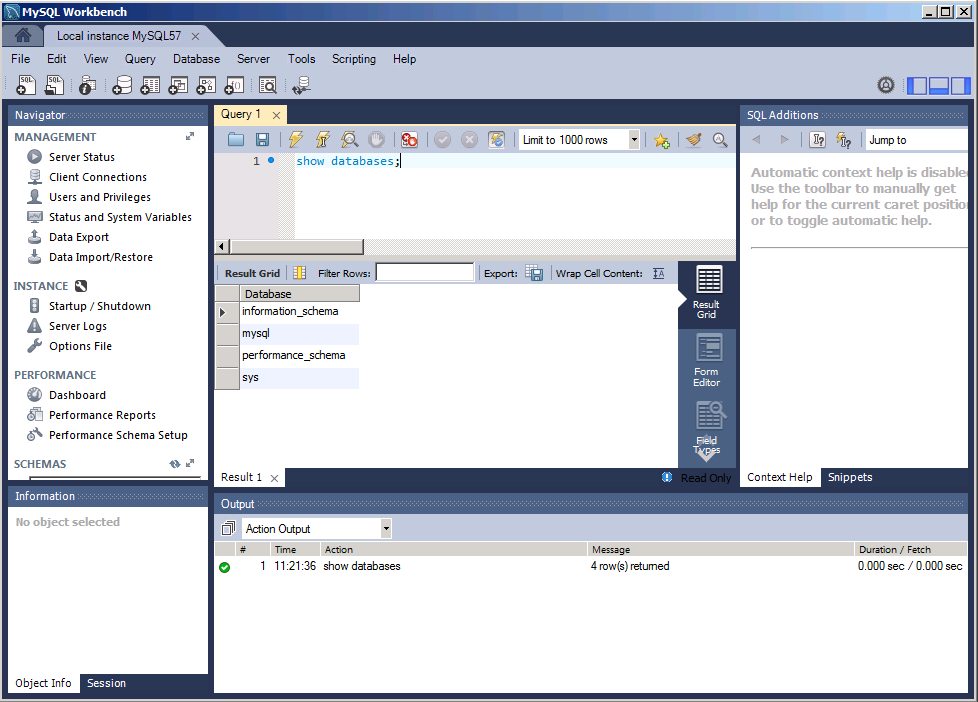Open script file in query editor

tap(236, 140)
